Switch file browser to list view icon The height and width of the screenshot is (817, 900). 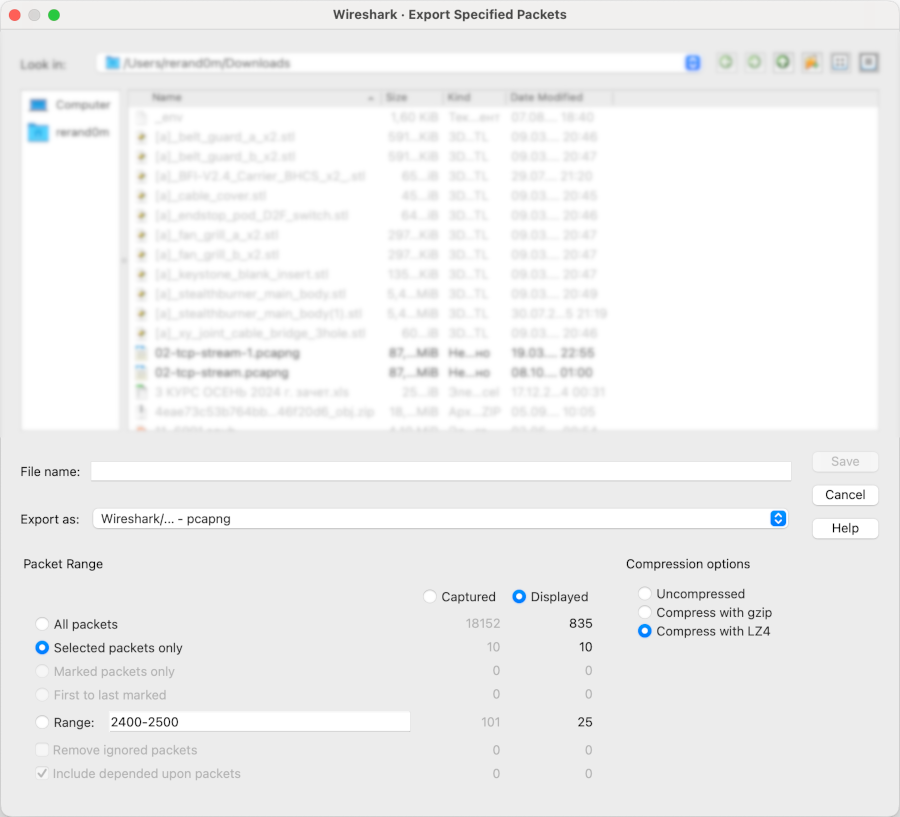840,62
